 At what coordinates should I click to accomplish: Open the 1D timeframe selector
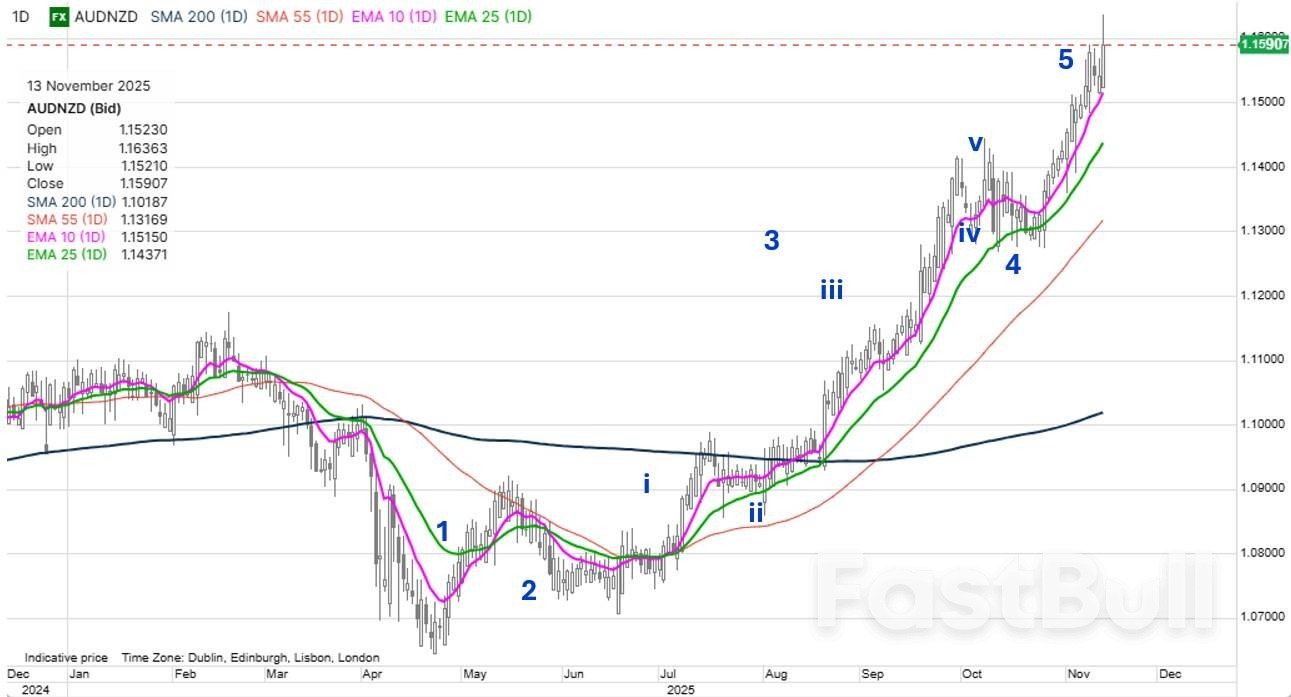[20, 17]
